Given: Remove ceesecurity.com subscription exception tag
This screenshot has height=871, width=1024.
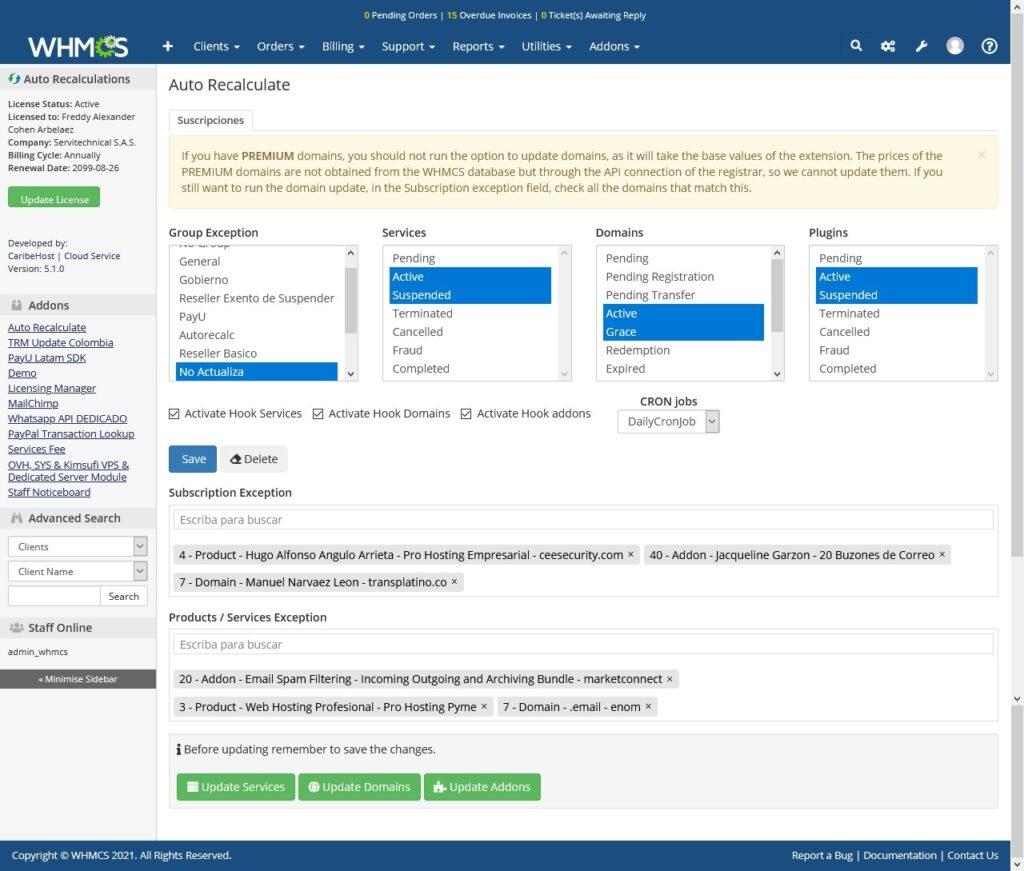Looking at the screenshot, I should point(631,554).
